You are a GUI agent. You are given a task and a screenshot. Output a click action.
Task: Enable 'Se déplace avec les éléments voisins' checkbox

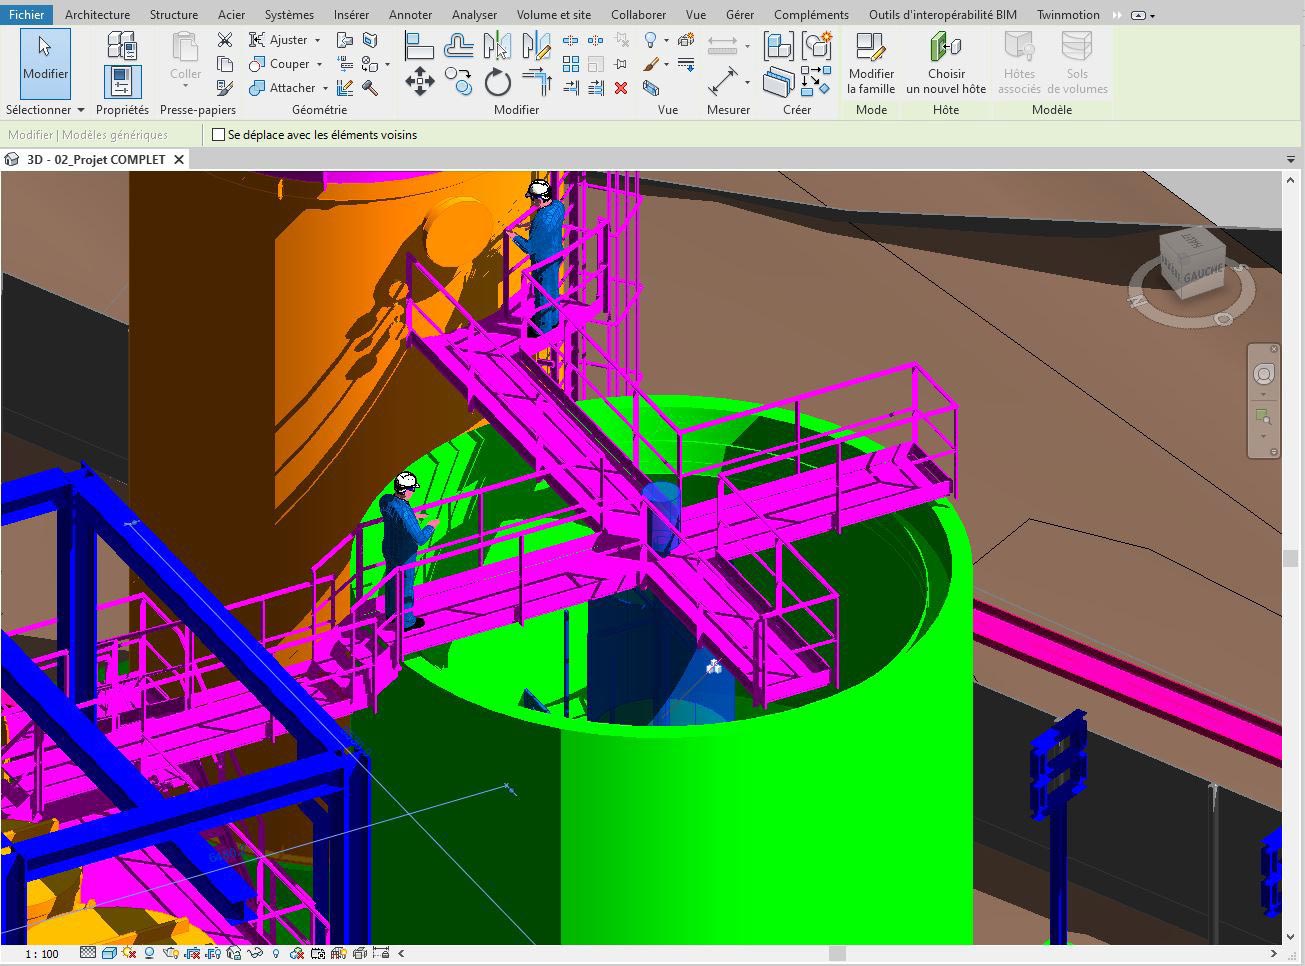[219, 135]
